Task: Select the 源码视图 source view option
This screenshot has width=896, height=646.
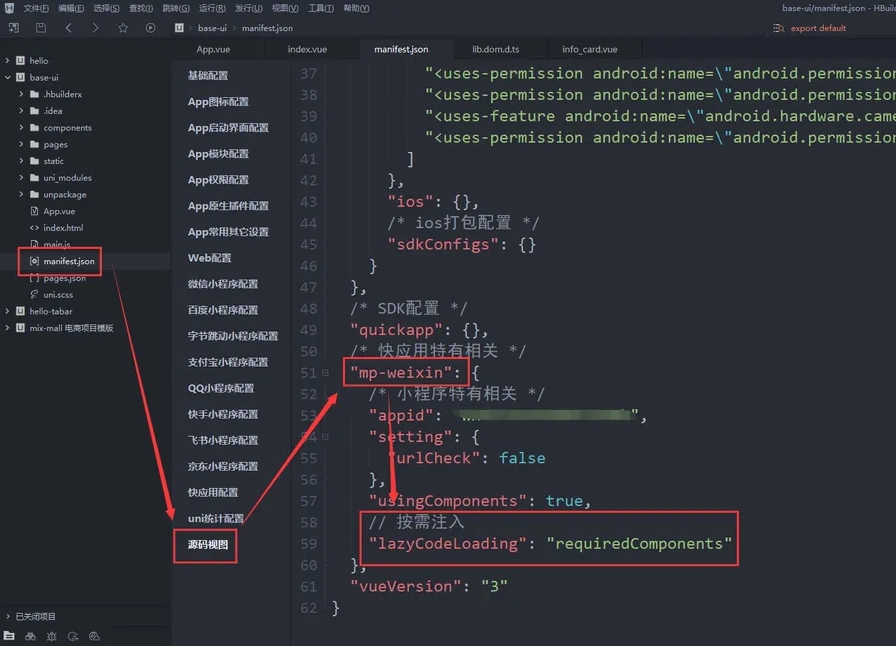Action: point(208,545)
